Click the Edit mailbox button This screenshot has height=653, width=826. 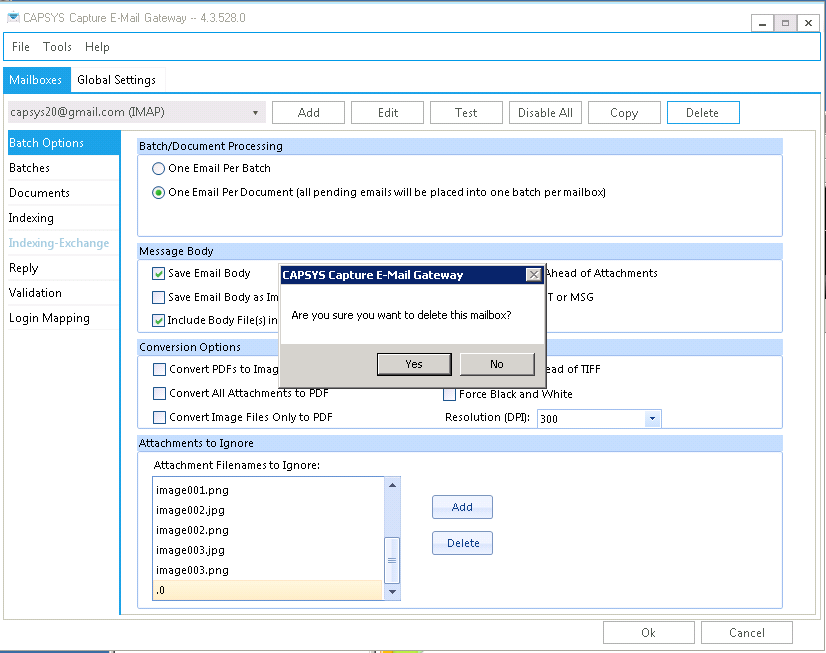388,113
